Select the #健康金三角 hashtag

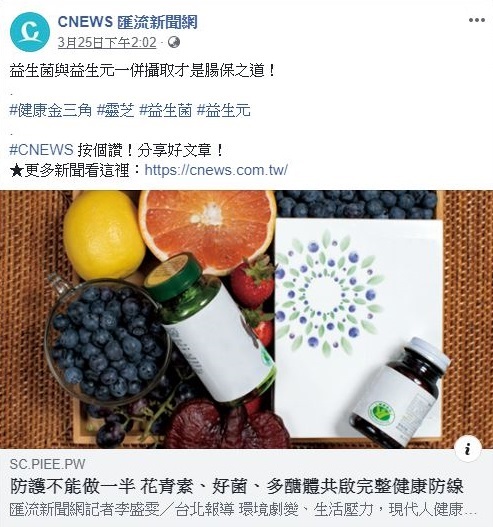click(50, 111)
